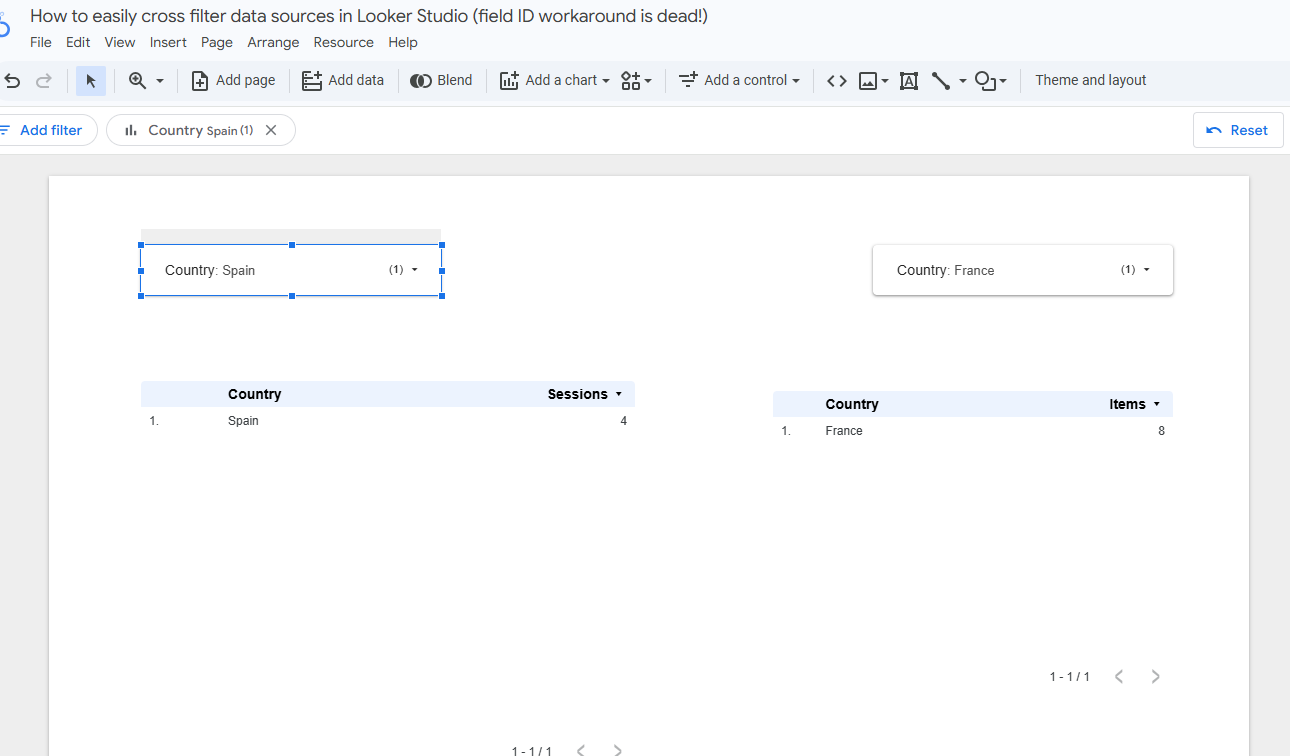This screenshot has width=1290, height=756.
Task: Click the undo arrow
Action: tap(12, 80)
